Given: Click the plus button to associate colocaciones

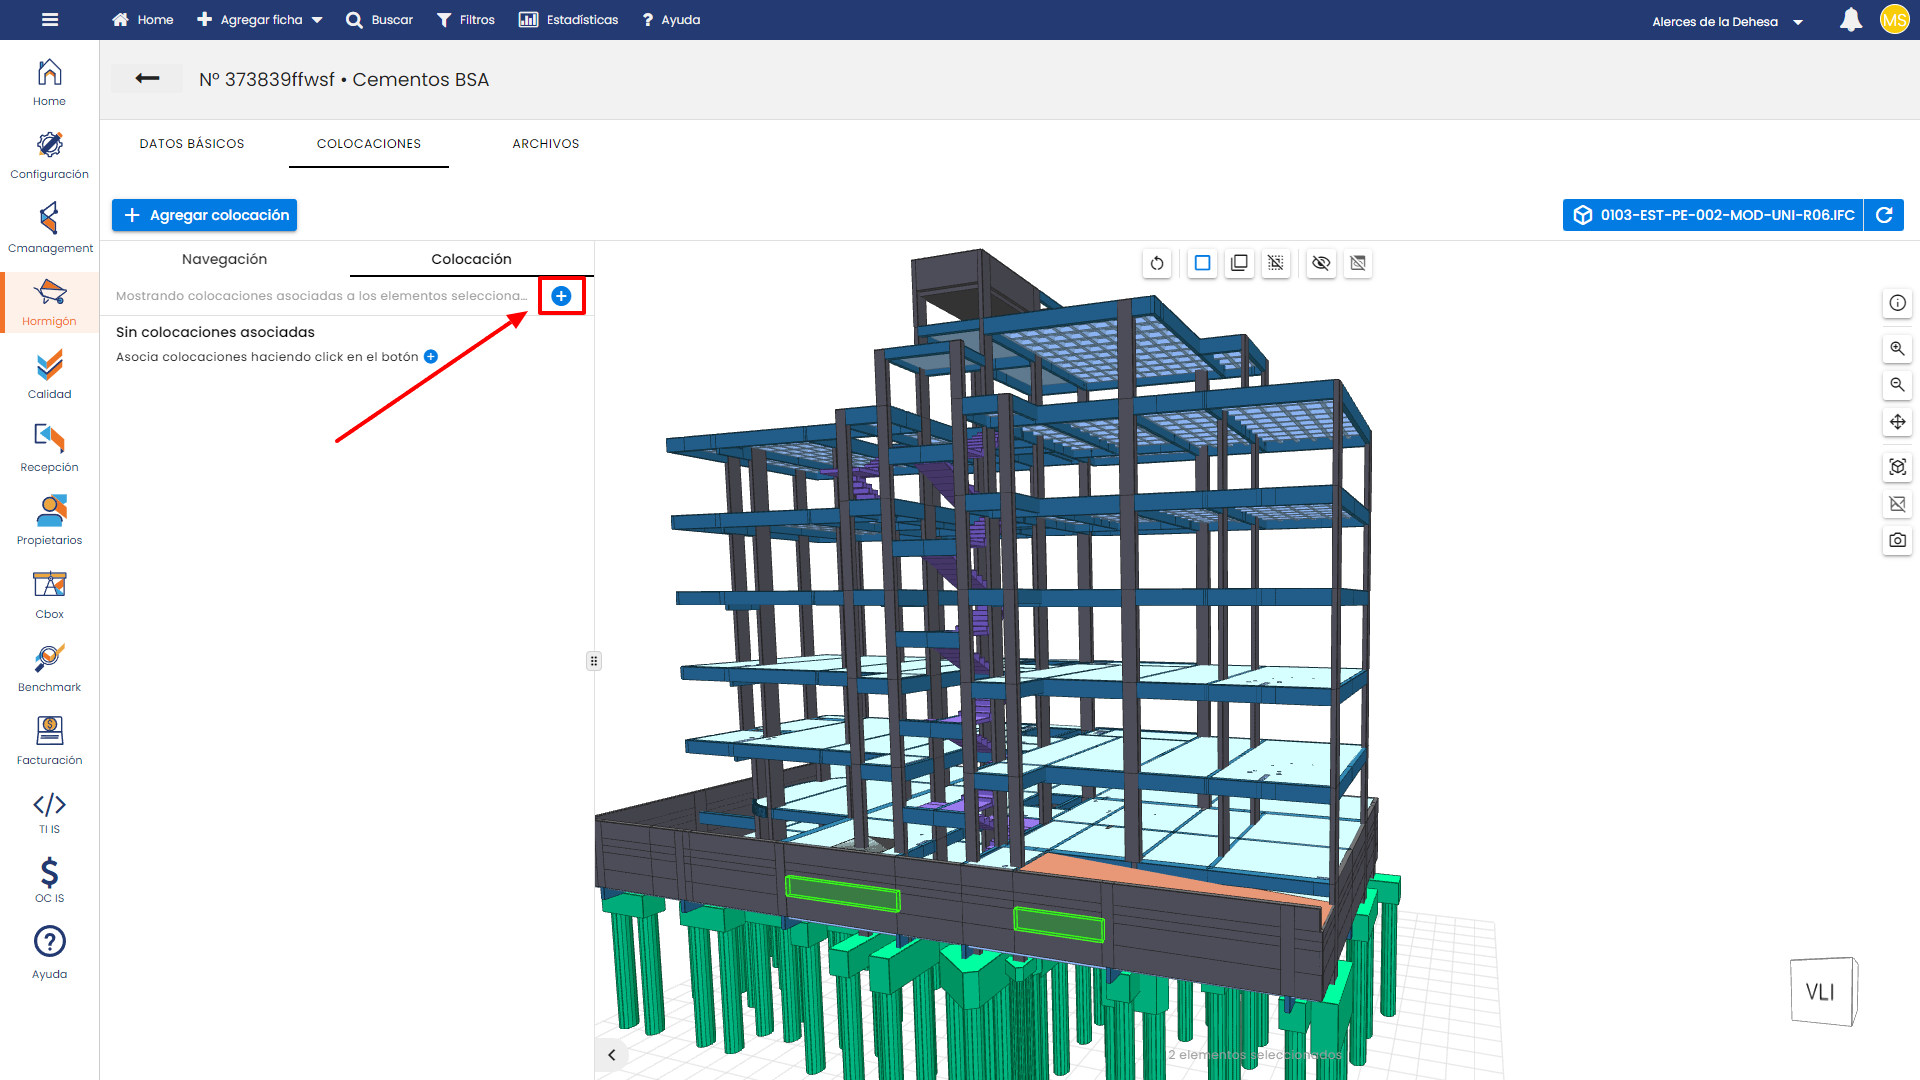Looking at the screenshot, I should 561,296.
